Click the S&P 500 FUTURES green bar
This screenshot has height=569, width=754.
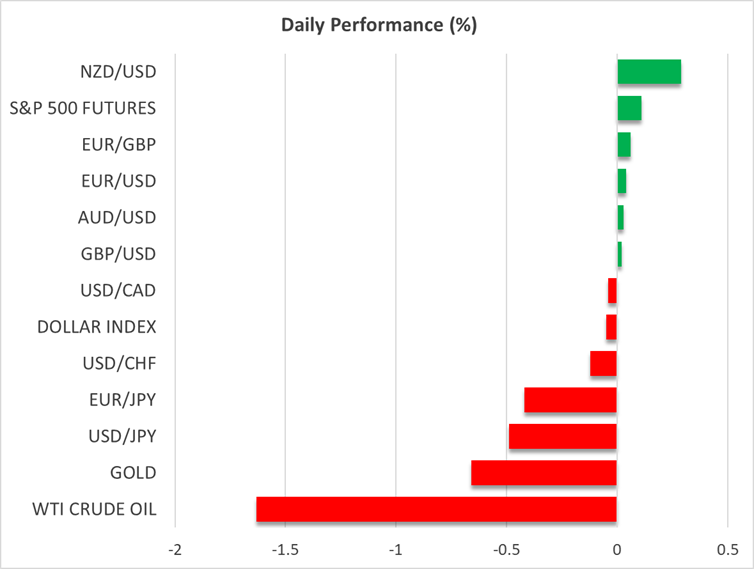(629, 108)
